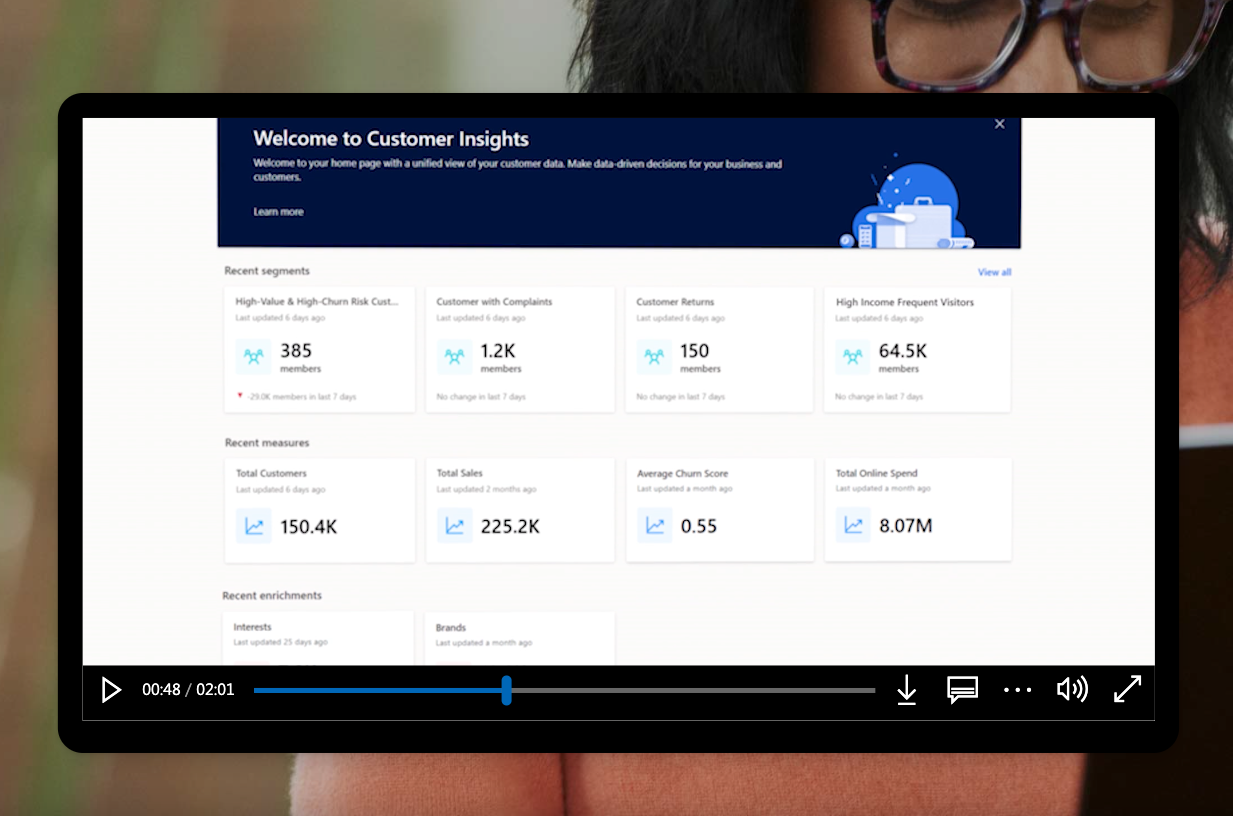Screen dimensions: 1233x816
Task: Click chart icon beside 0.55
Action: [655, 526]
